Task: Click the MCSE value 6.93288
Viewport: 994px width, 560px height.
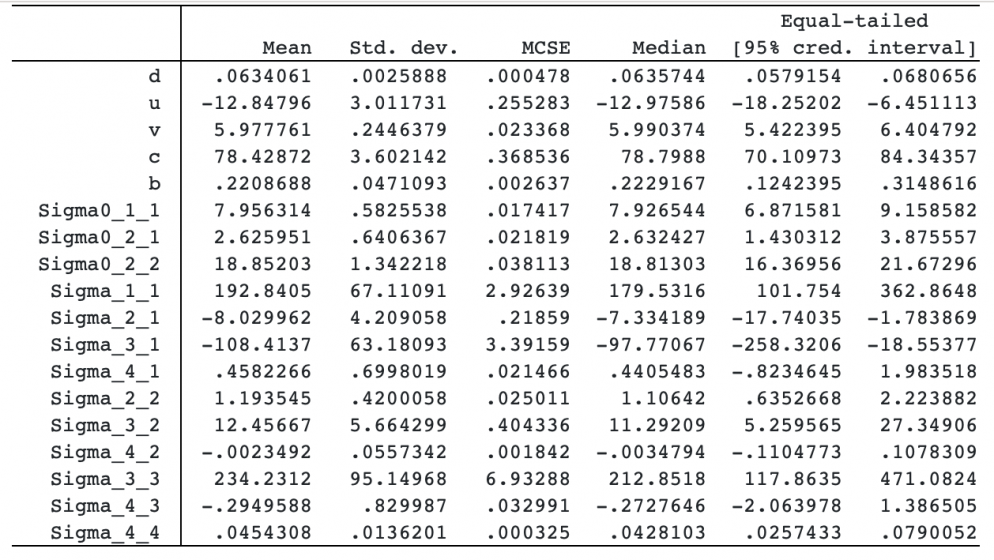Action: 528,479
